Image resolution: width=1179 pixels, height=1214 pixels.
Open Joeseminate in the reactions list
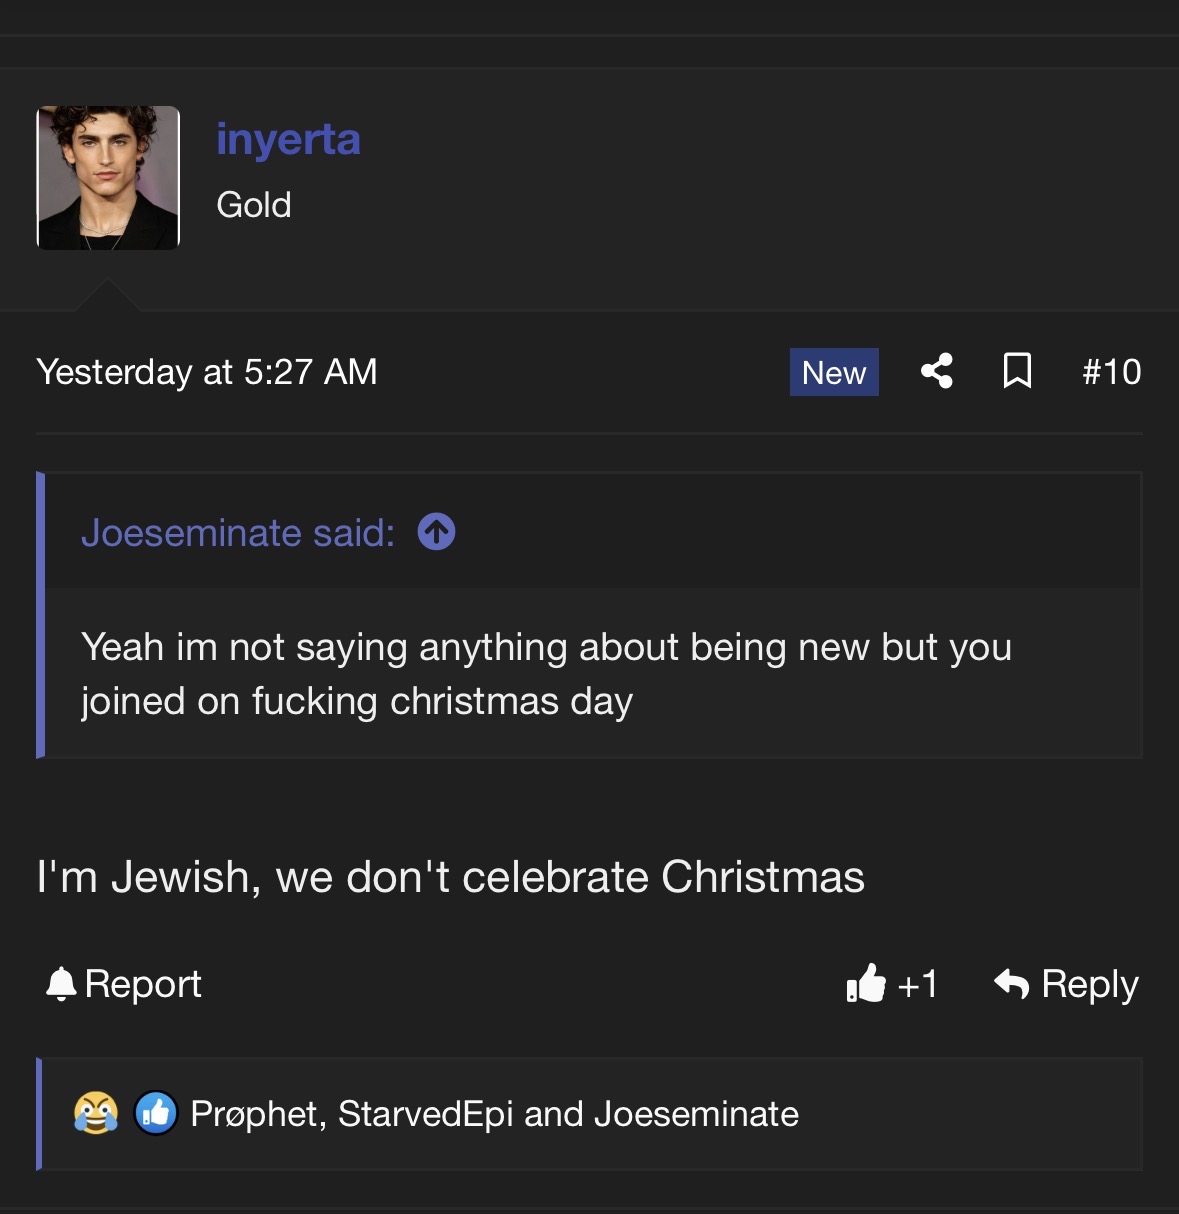[x=696, y=1114]
